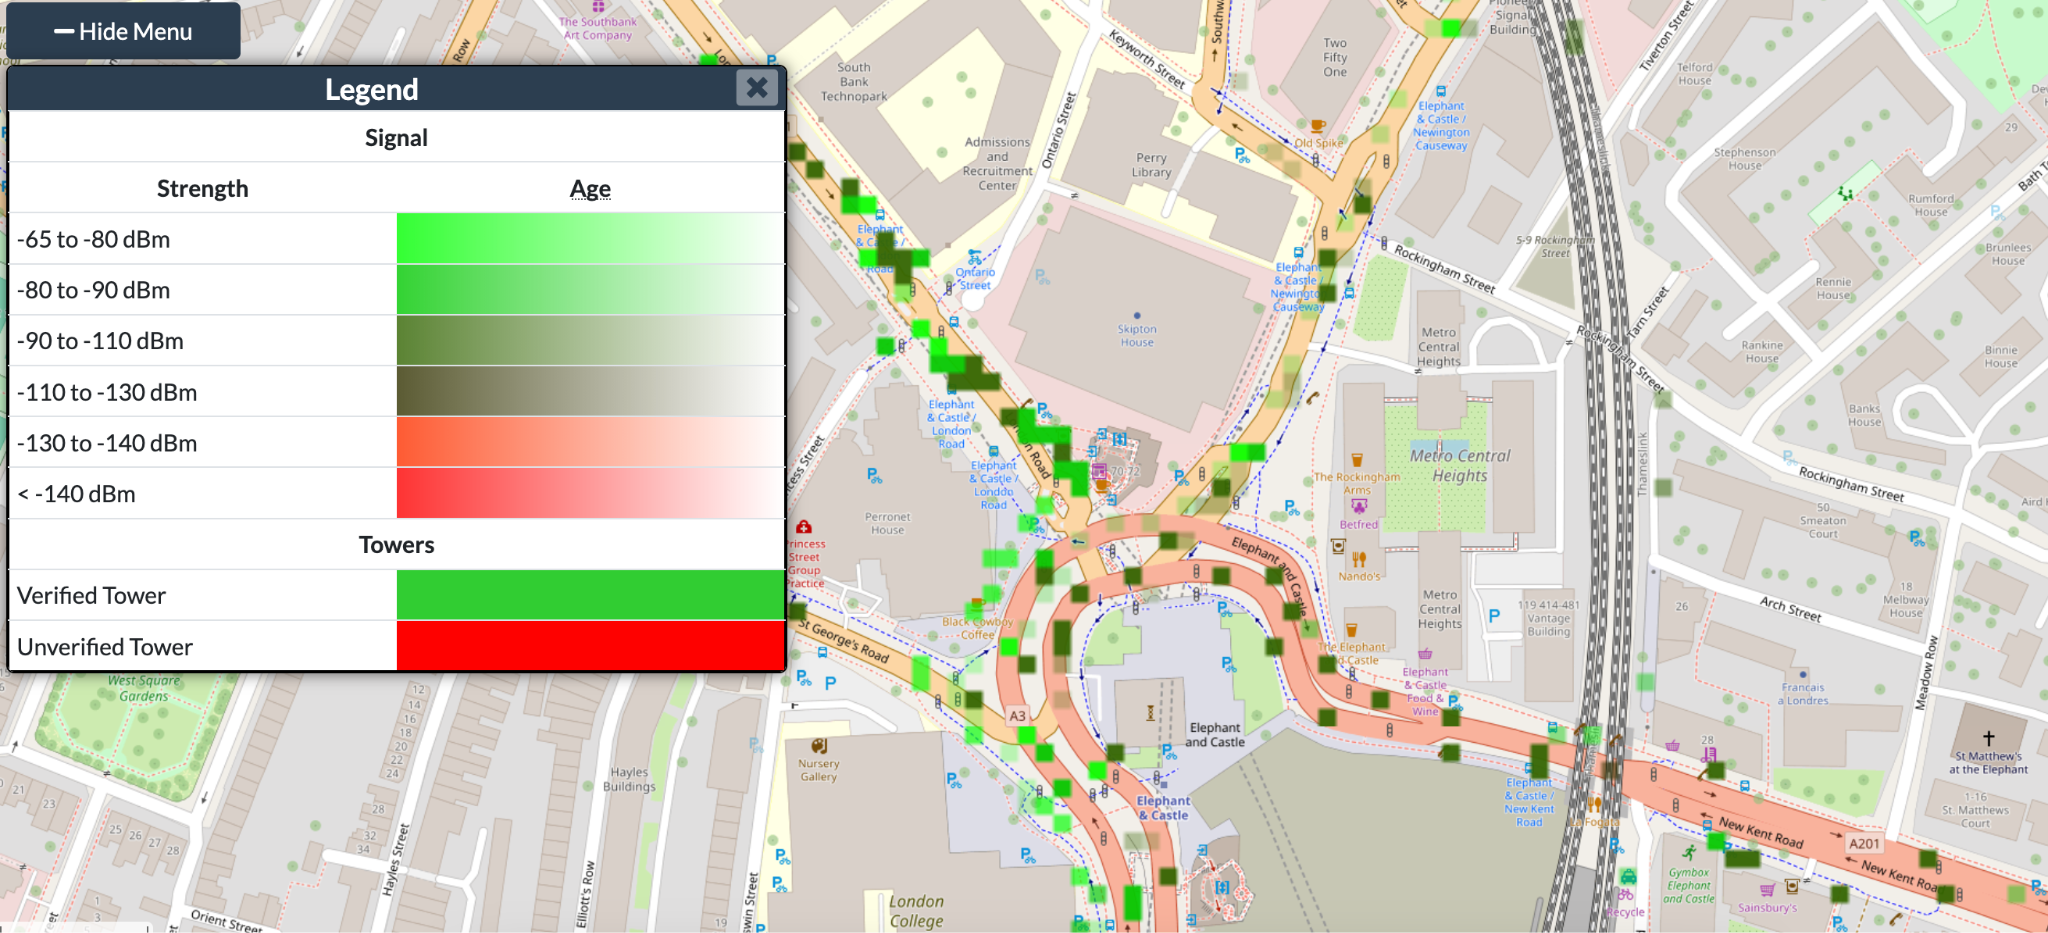Click the Skipton House map label
Image resolution: width=2048 pixels, height=933 pixels.
pyautogui.click(x=1137, y=335)
